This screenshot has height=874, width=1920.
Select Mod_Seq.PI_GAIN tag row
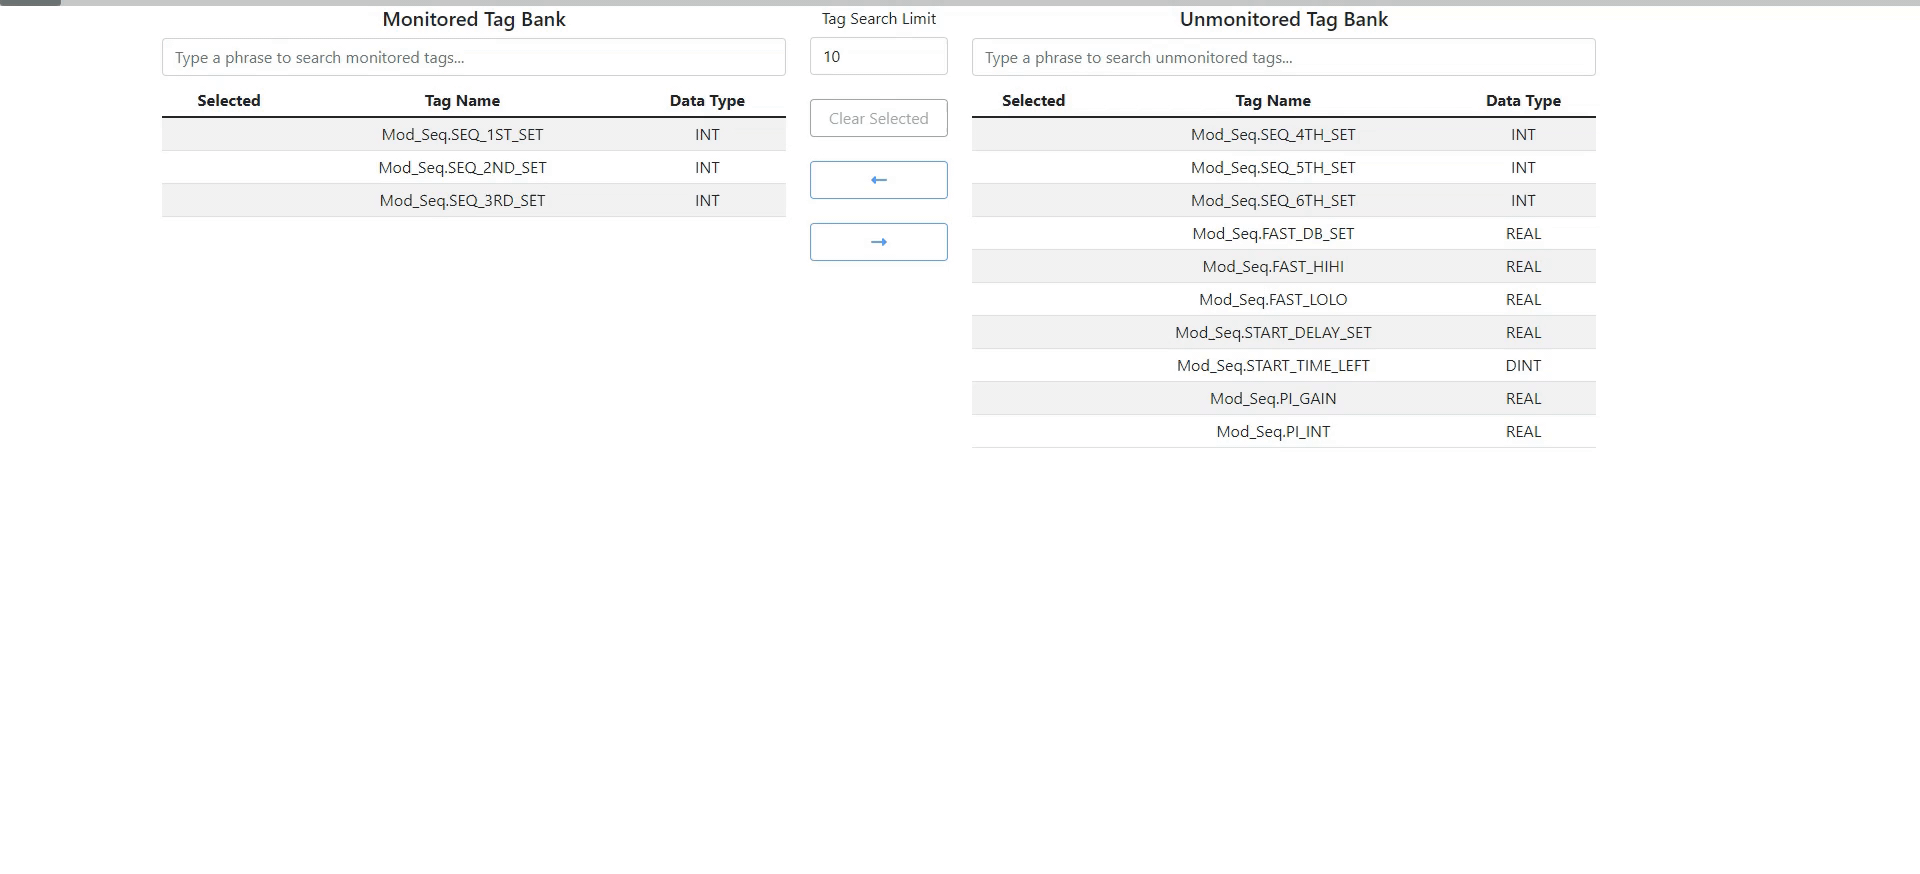(x=1284, y=398)
